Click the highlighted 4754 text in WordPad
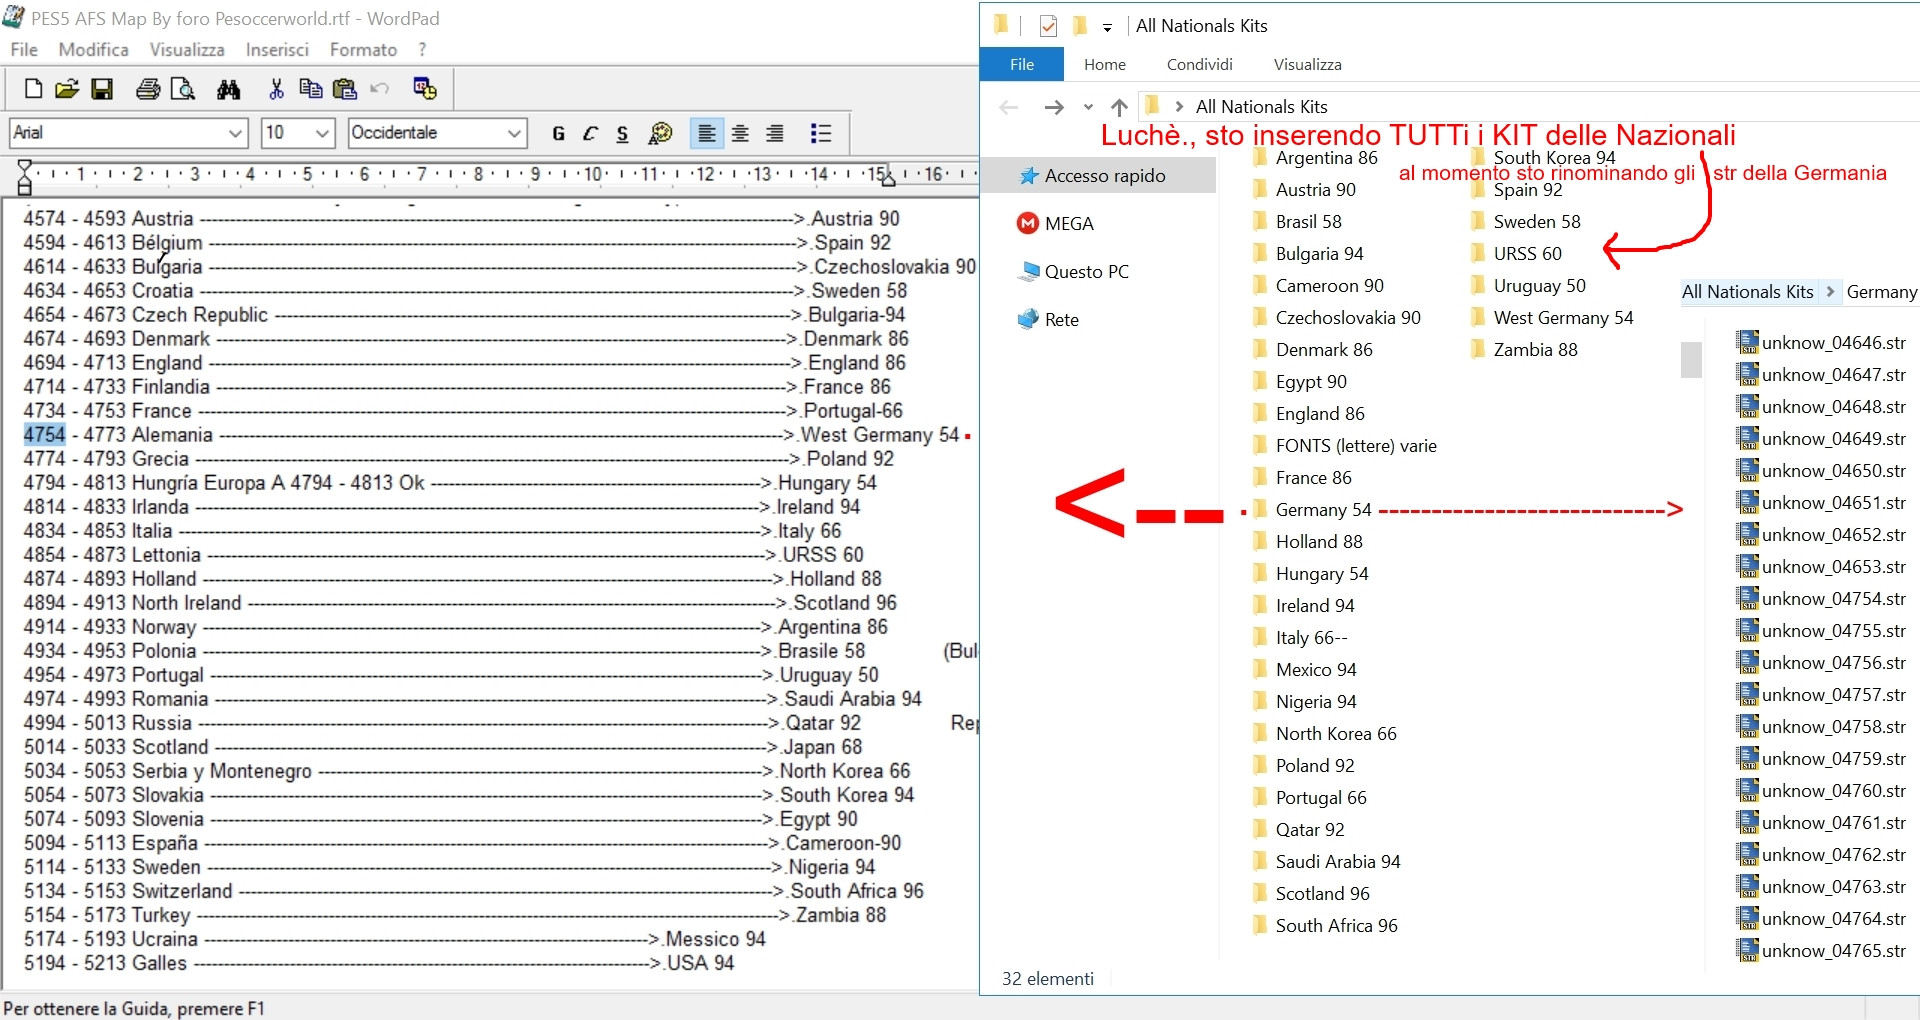The height and width of the screenshot is (1020, 1920). [x=44, y=434]
